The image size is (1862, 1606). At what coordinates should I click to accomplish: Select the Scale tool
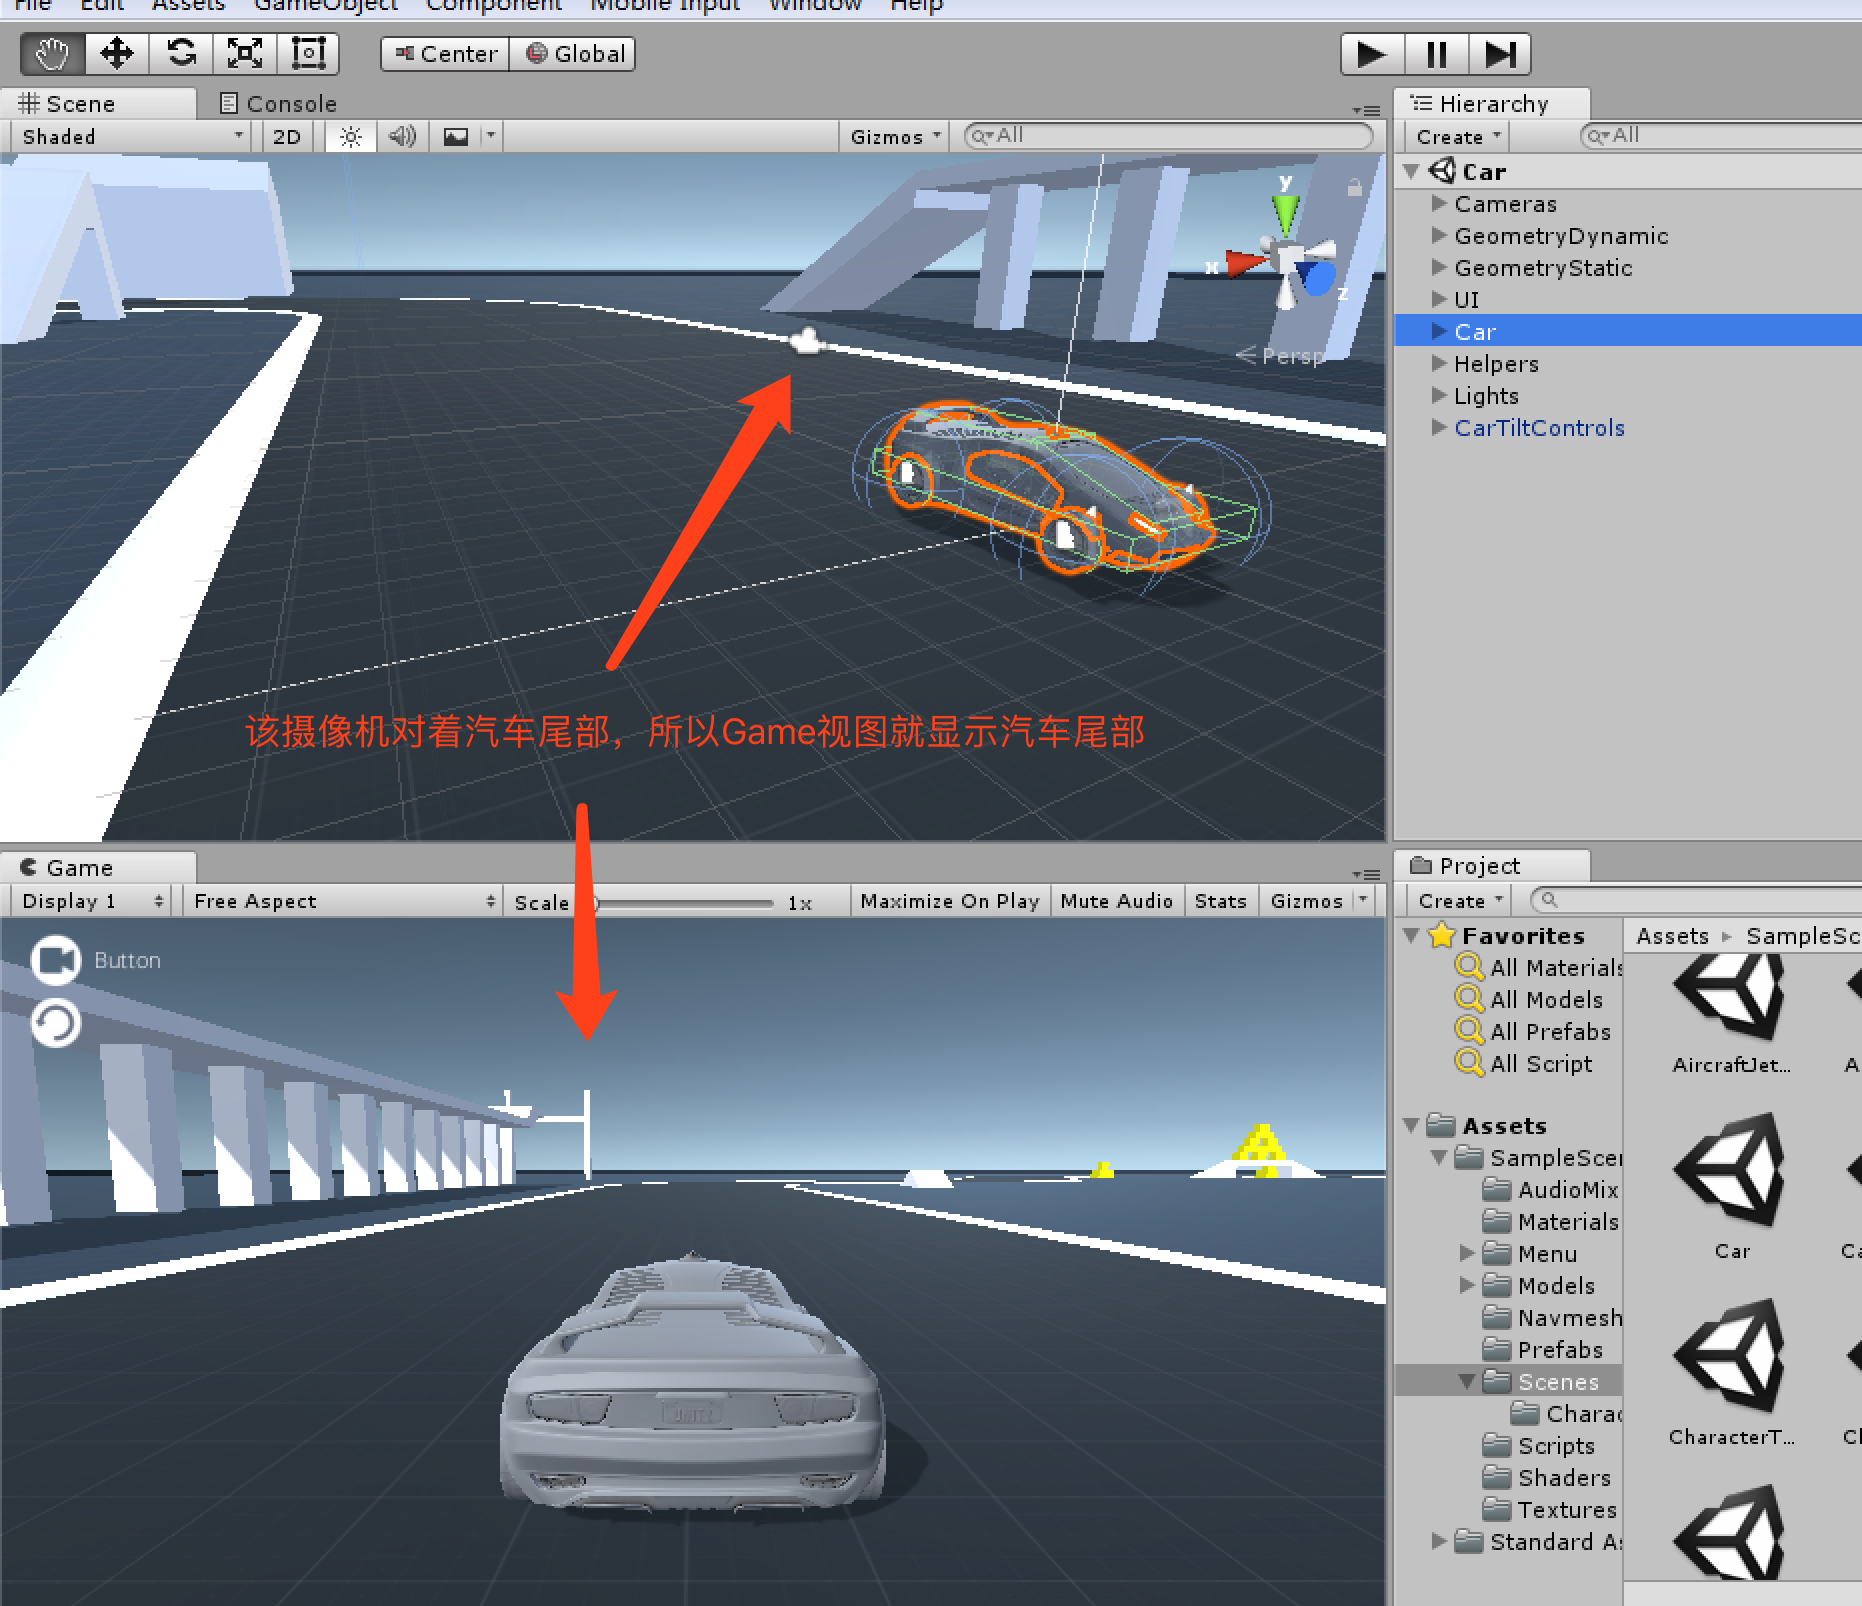[244, 53]
